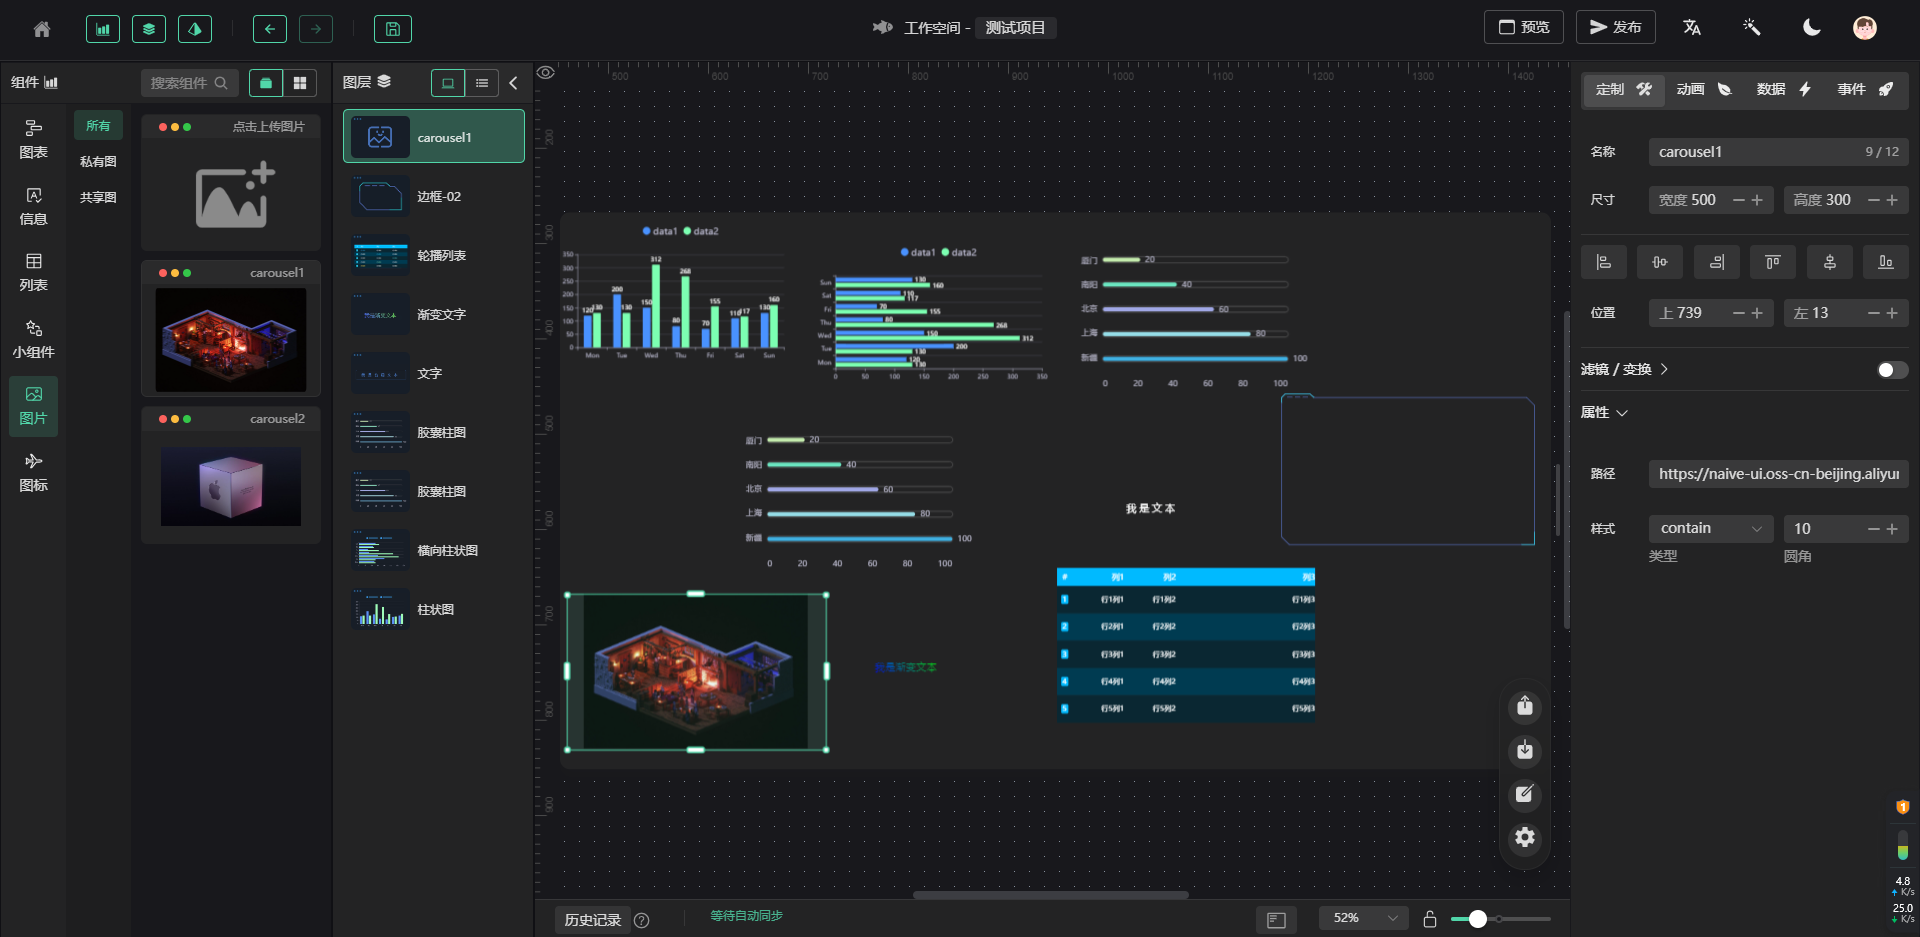This screenshot has width=1920, height=937.
Task: Click the 发布 publish button
Action: point(1616,27)
